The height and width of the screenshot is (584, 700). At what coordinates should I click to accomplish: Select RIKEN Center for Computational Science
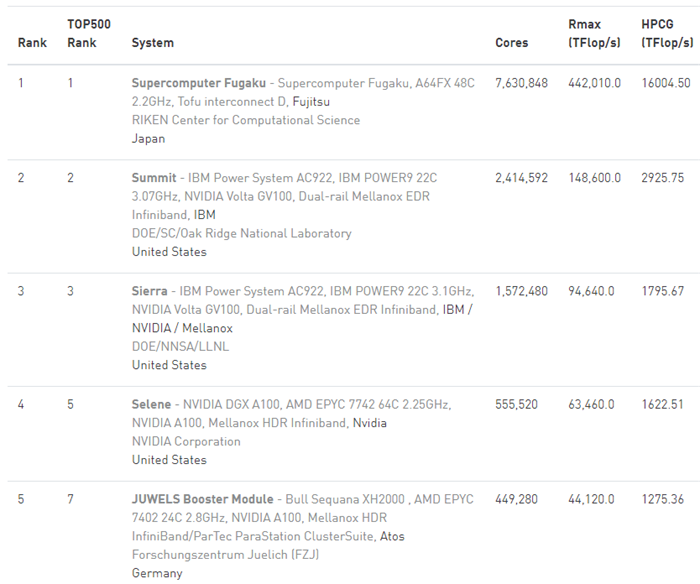pos(245,121)
